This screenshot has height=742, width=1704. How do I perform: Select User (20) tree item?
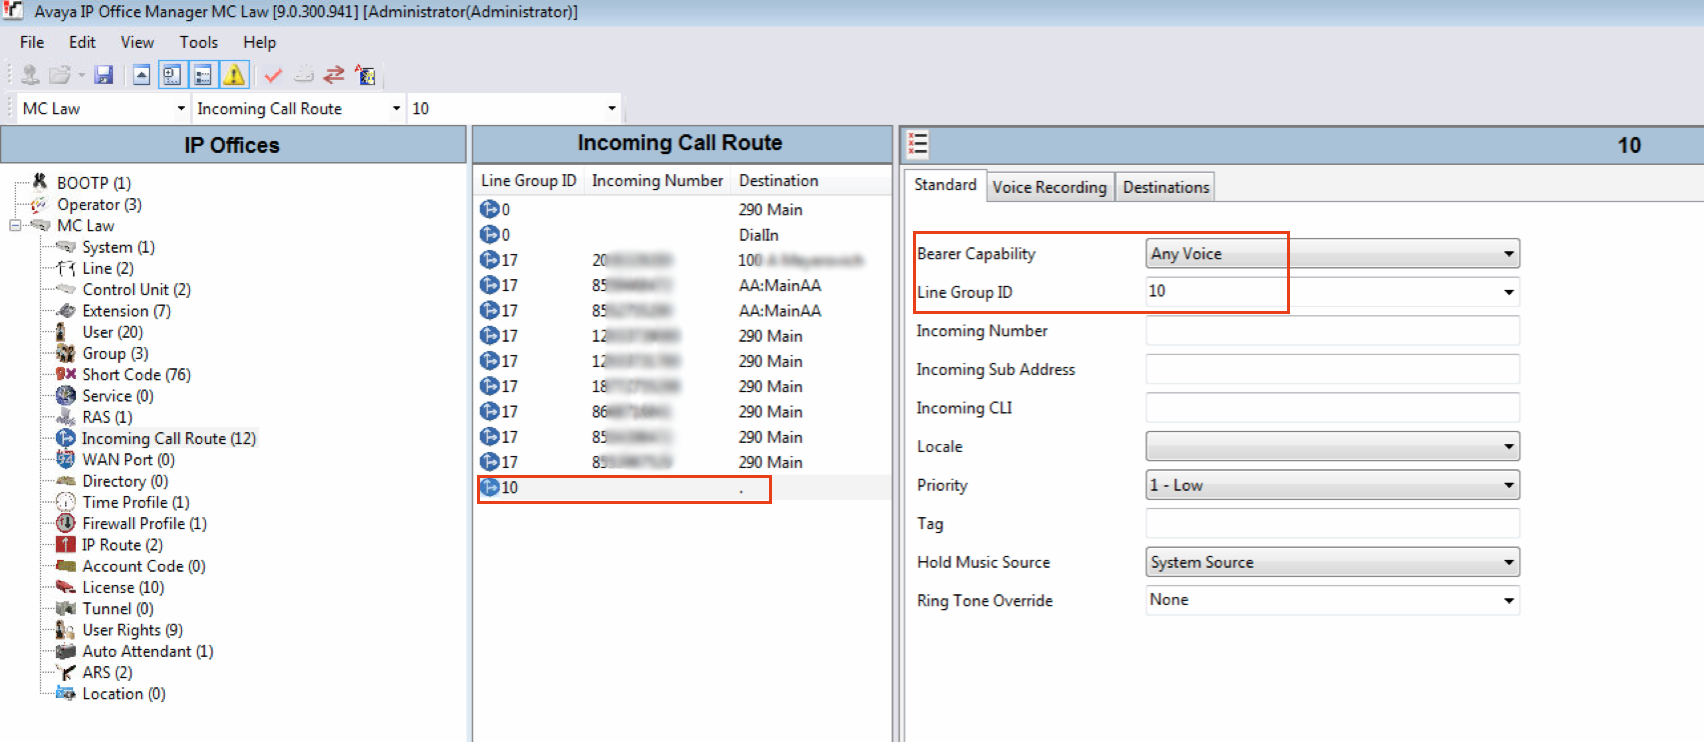point(112,332)
